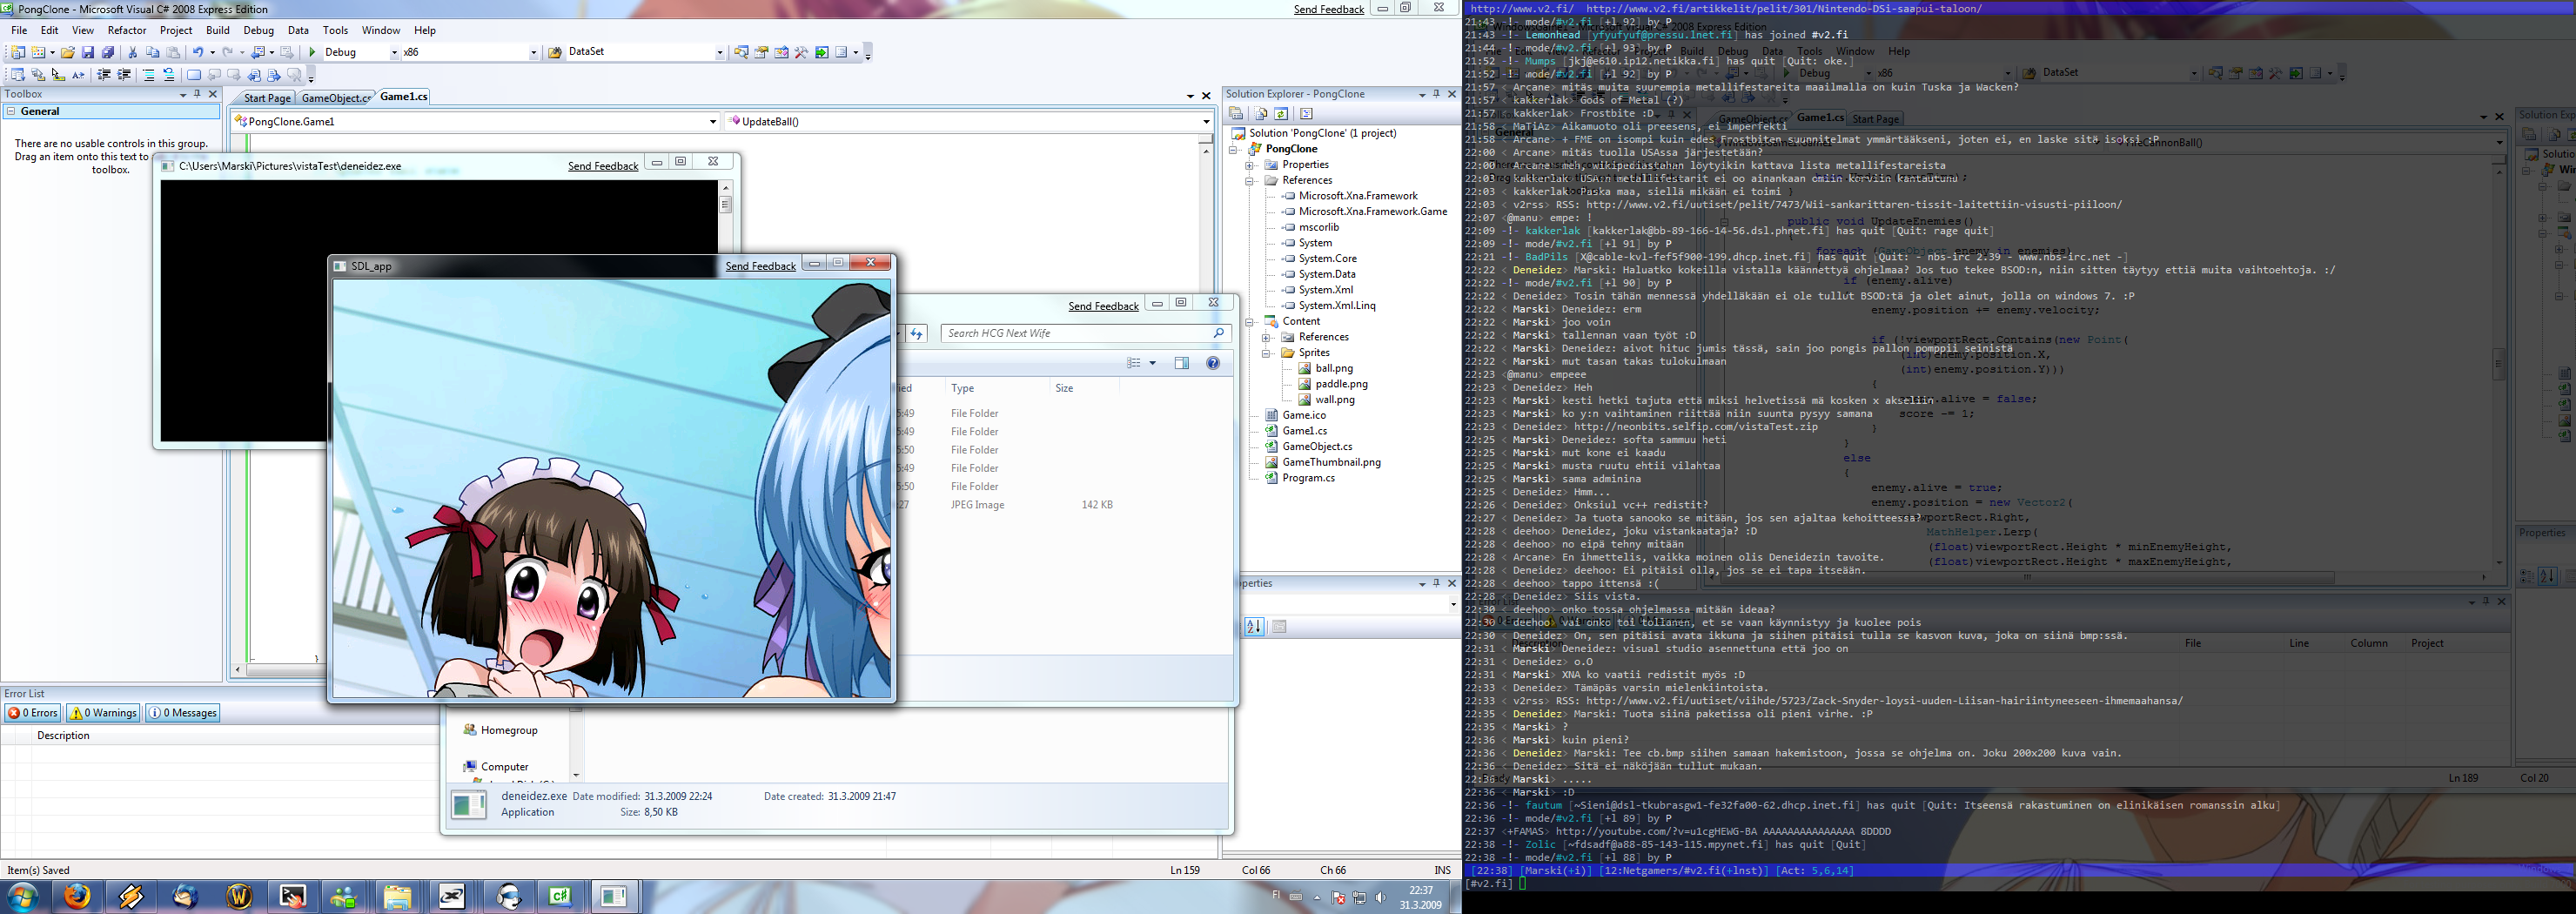This screenshot has height=914, width=2576.
Task: Pin the Toolbox panel with auto-hide icon
Action: (x=197, y=94)
